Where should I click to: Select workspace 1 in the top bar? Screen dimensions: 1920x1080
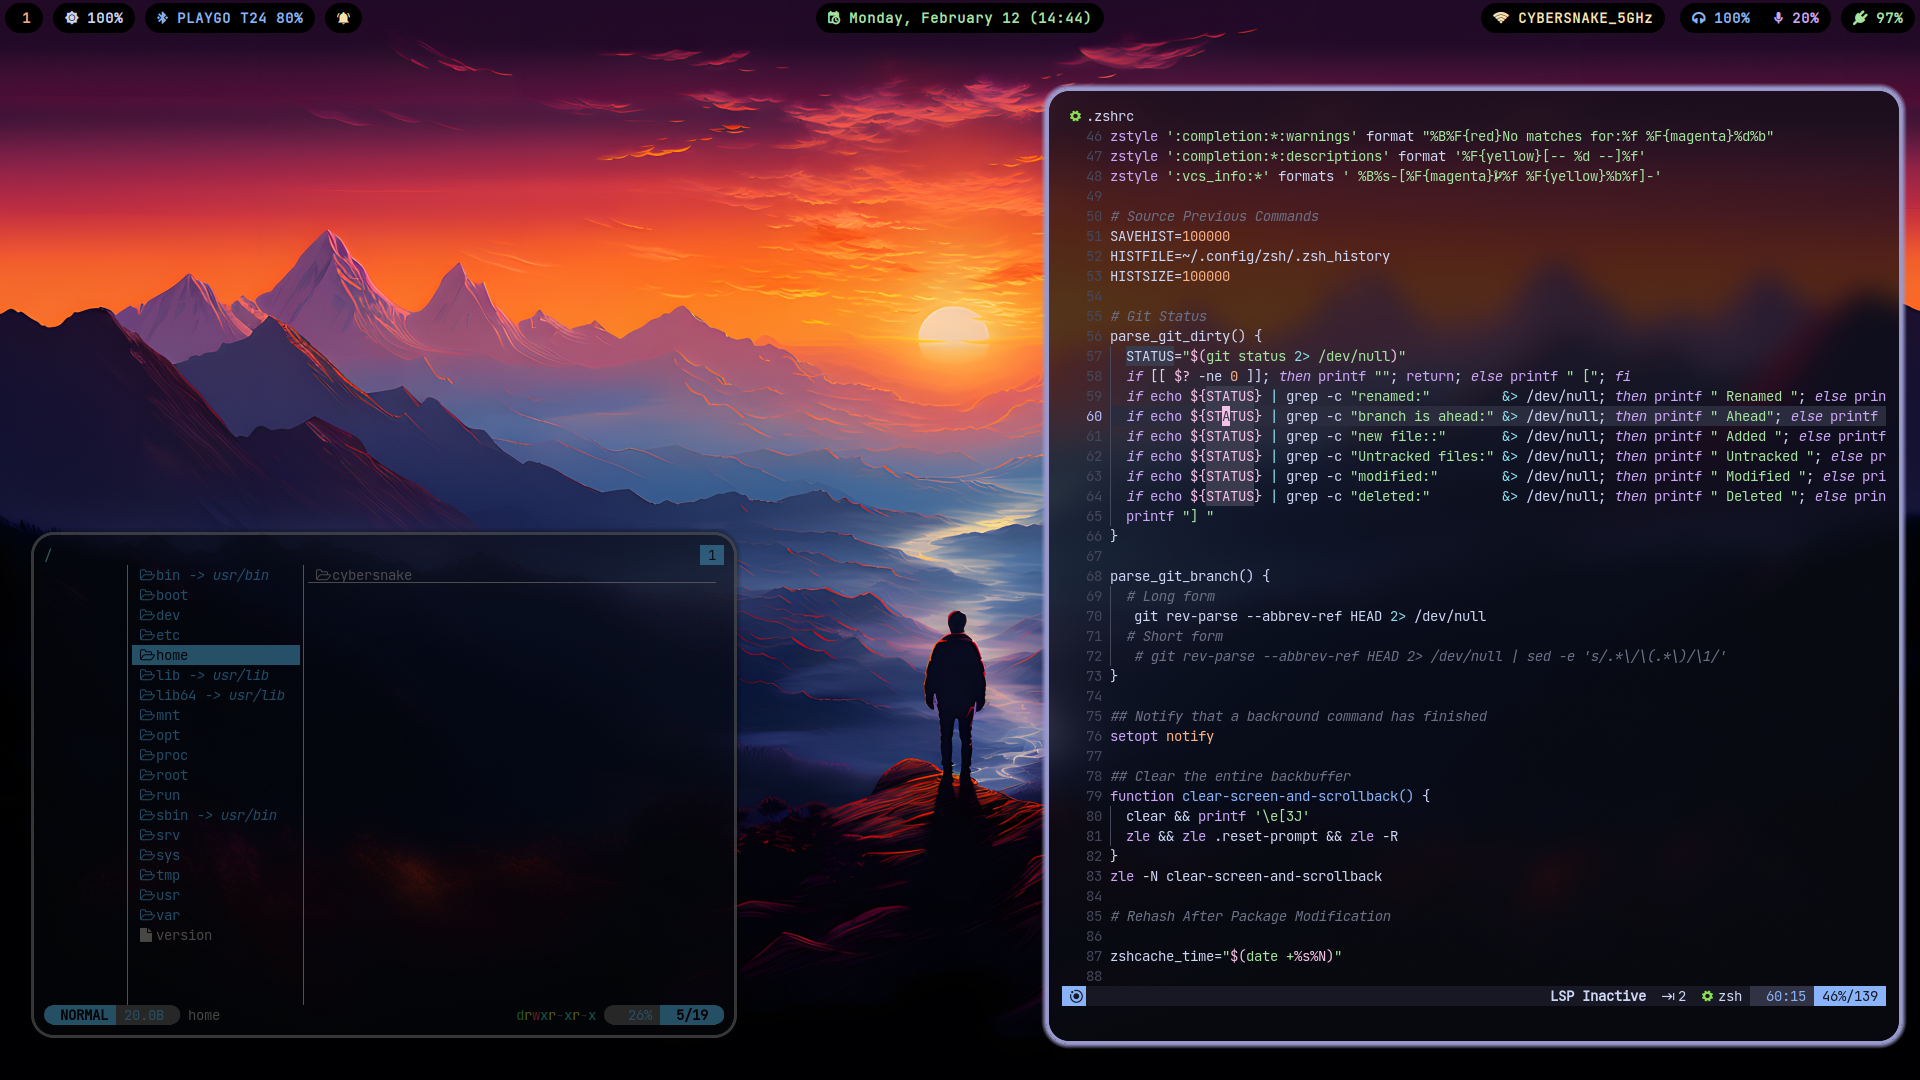pos(26,18)
